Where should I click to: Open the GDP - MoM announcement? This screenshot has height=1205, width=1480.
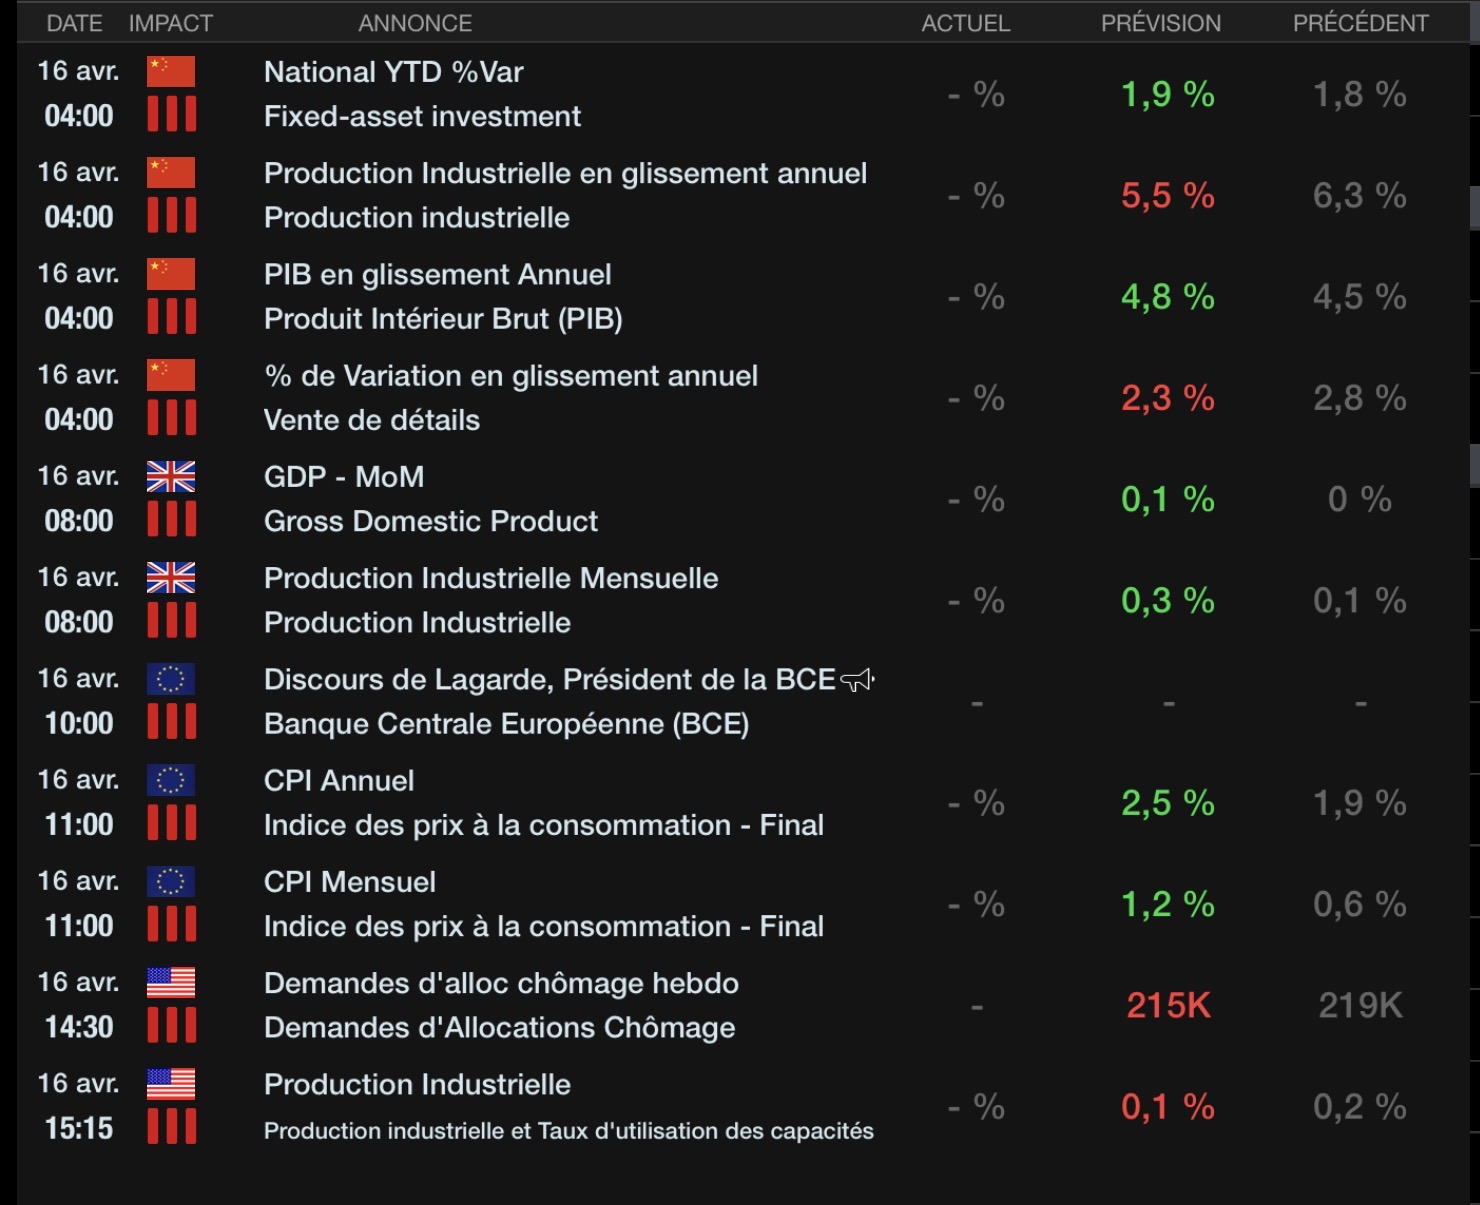[344, 477]
